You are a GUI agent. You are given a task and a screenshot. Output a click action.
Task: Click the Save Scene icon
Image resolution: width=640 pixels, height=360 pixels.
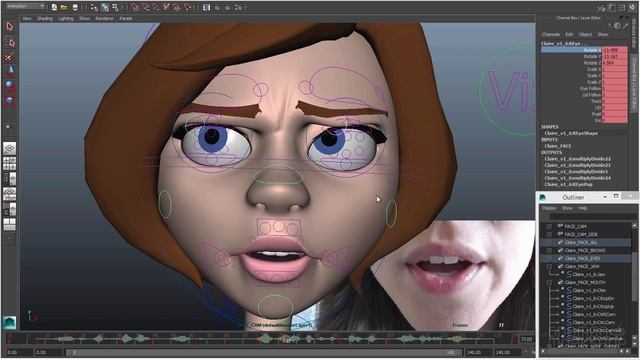(x=75, y=7)
